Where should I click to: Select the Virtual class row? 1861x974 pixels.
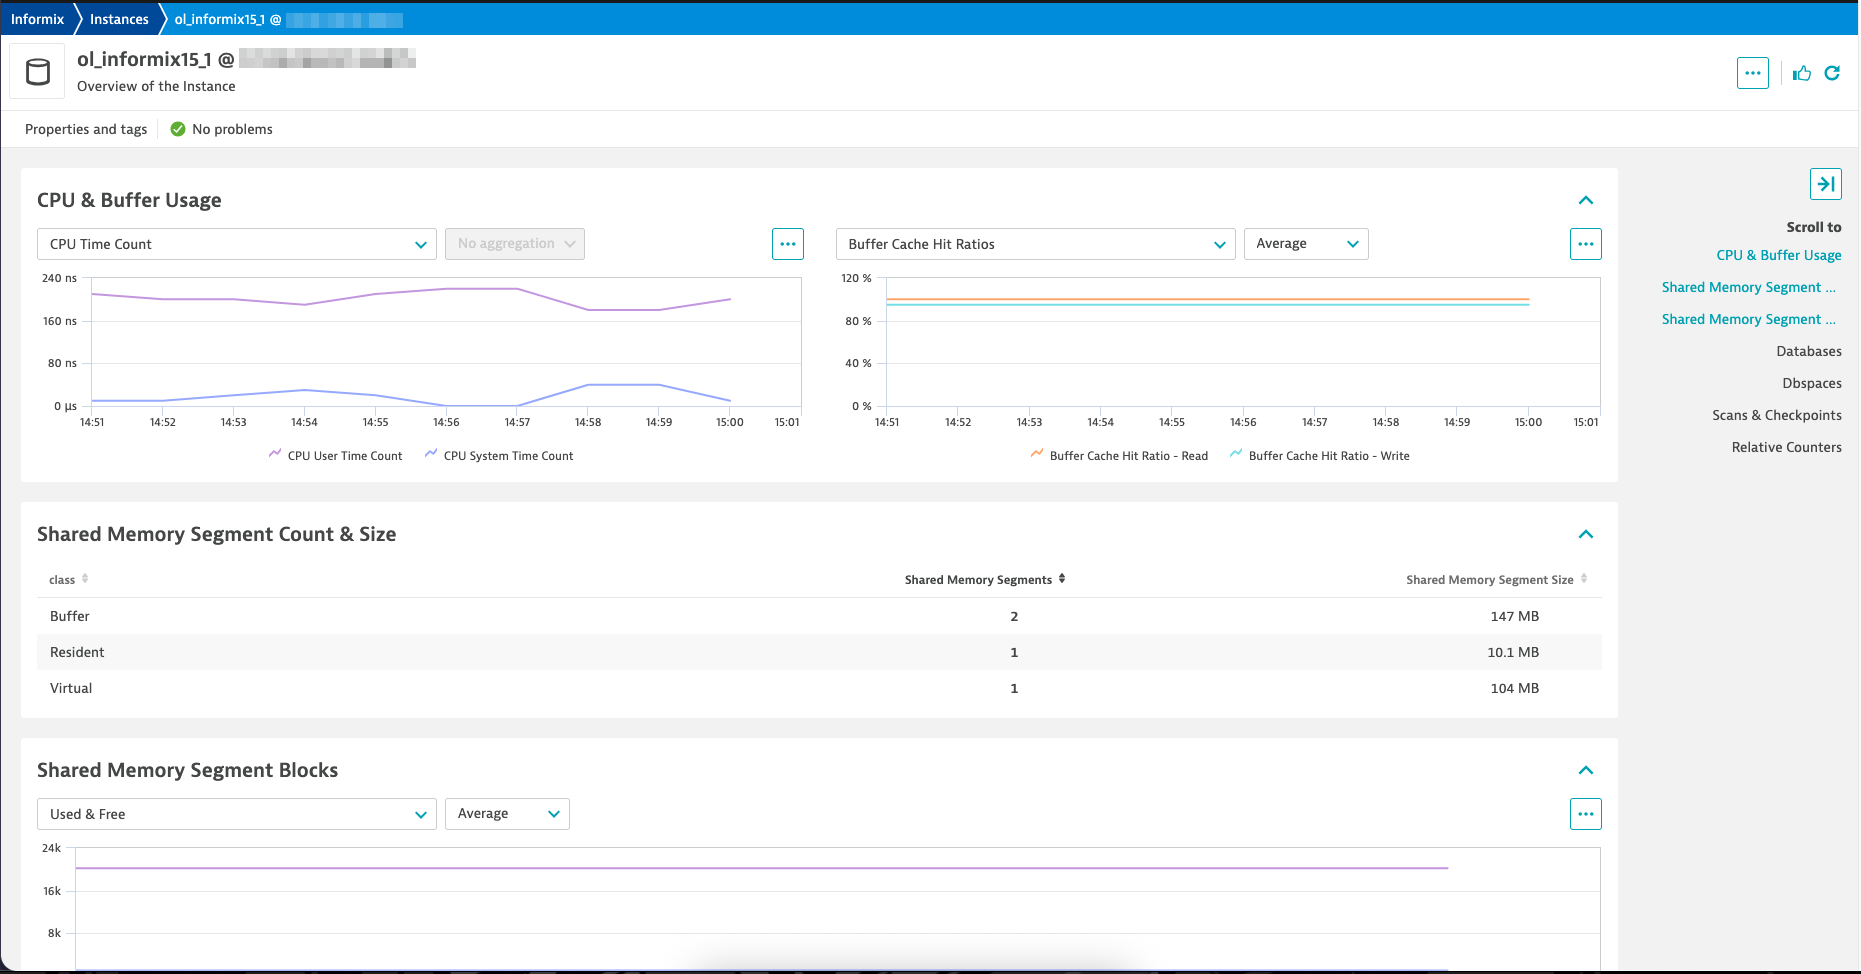(819, 688)
